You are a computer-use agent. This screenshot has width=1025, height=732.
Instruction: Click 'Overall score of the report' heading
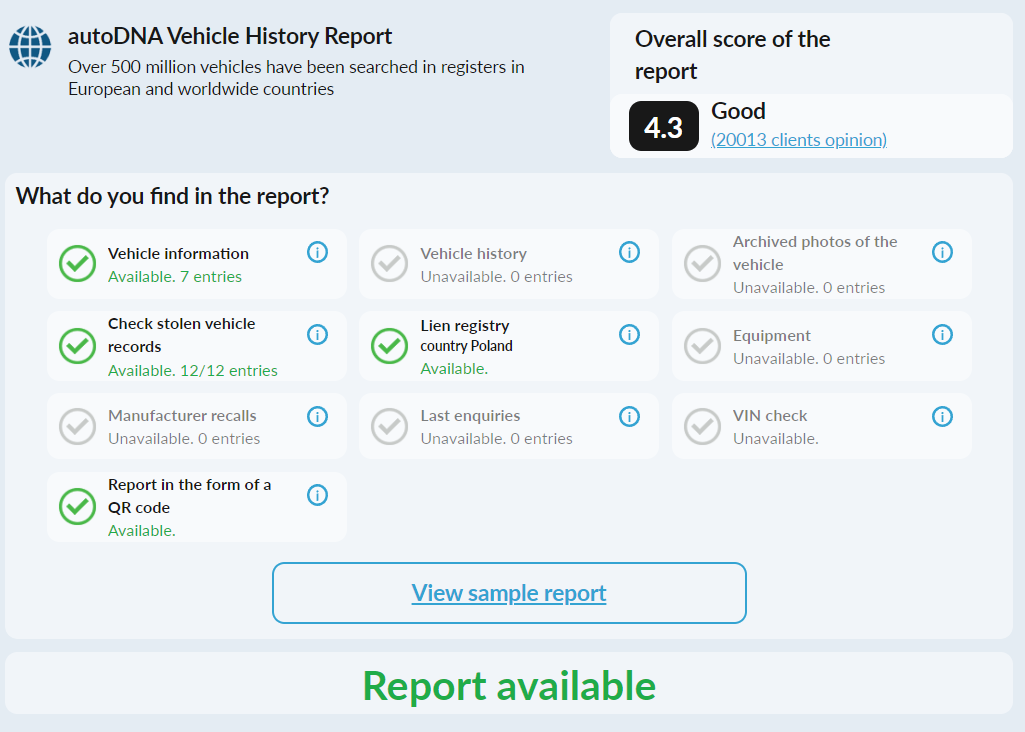pos(732,55)
